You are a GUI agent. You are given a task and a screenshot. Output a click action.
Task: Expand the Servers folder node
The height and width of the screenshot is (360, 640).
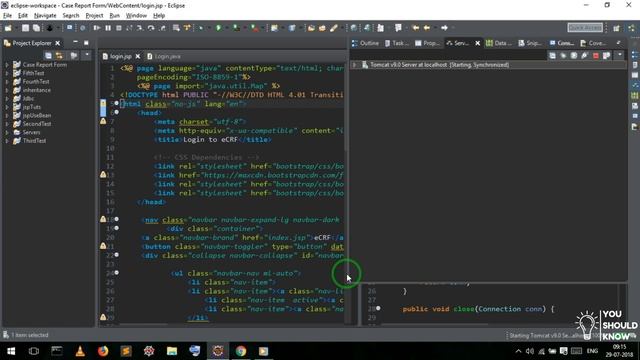tap(7, 132)
